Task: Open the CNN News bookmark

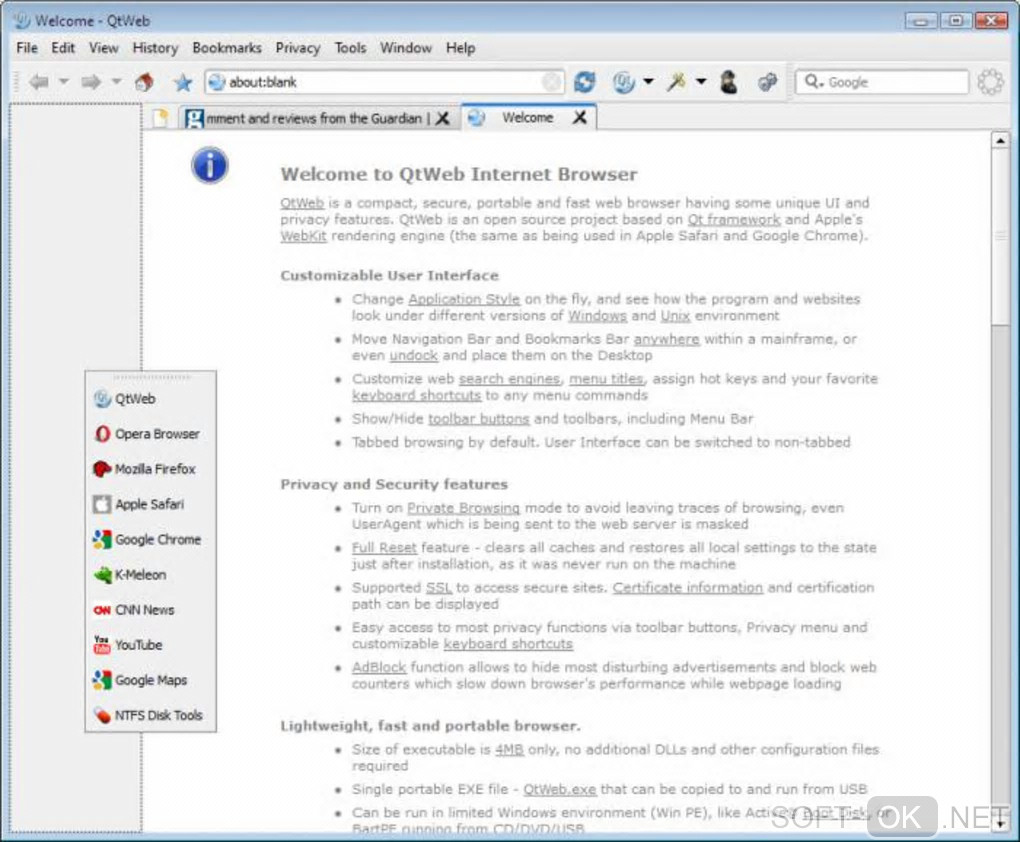Action: point(134,610)
